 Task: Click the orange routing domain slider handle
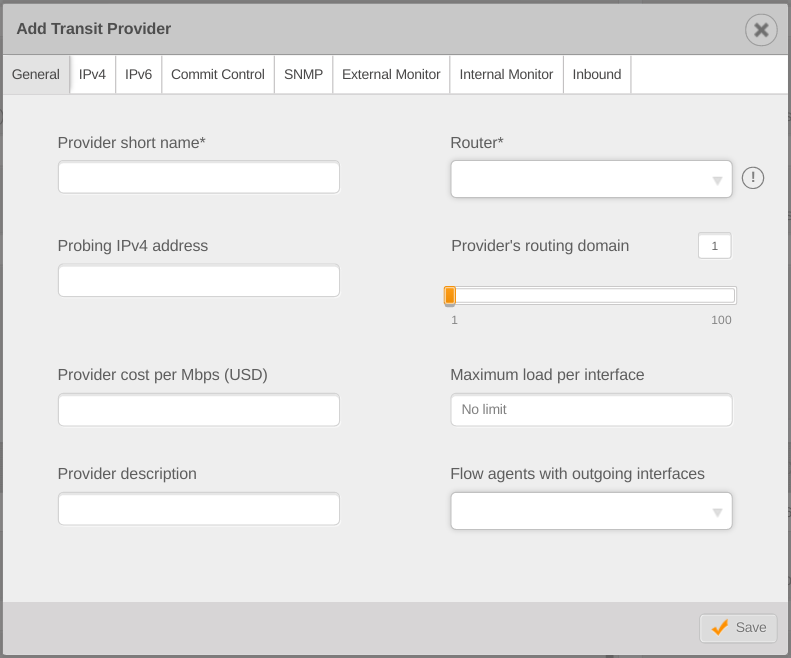pos(449,296)
